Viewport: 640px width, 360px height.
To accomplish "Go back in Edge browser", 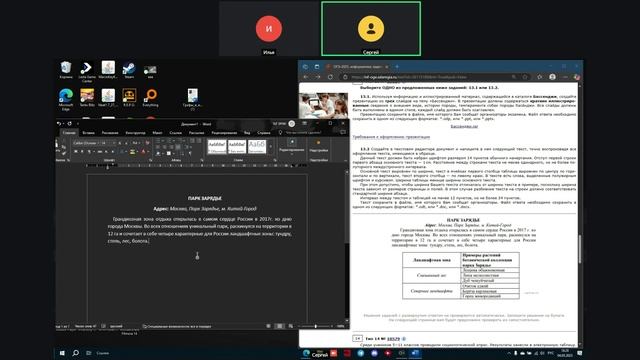I will coord(306,77).
